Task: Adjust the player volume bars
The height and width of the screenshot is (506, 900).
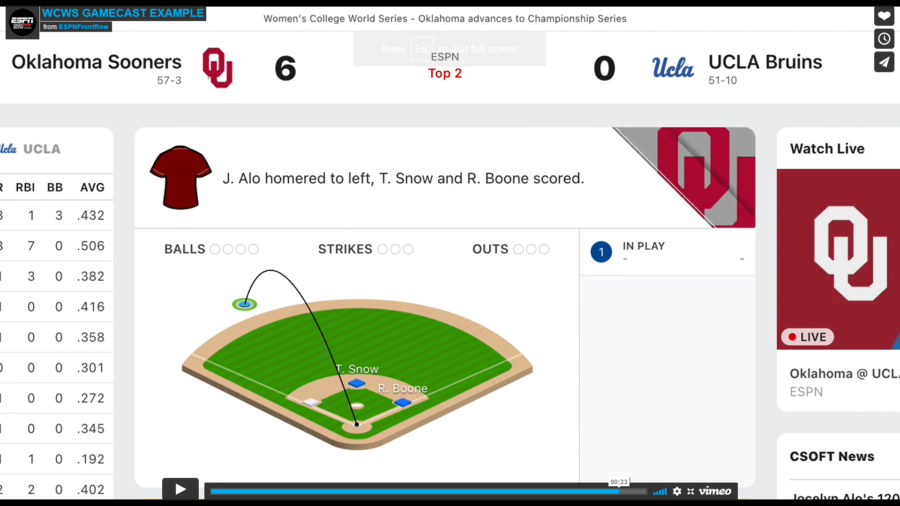Action: coord(660,491)
